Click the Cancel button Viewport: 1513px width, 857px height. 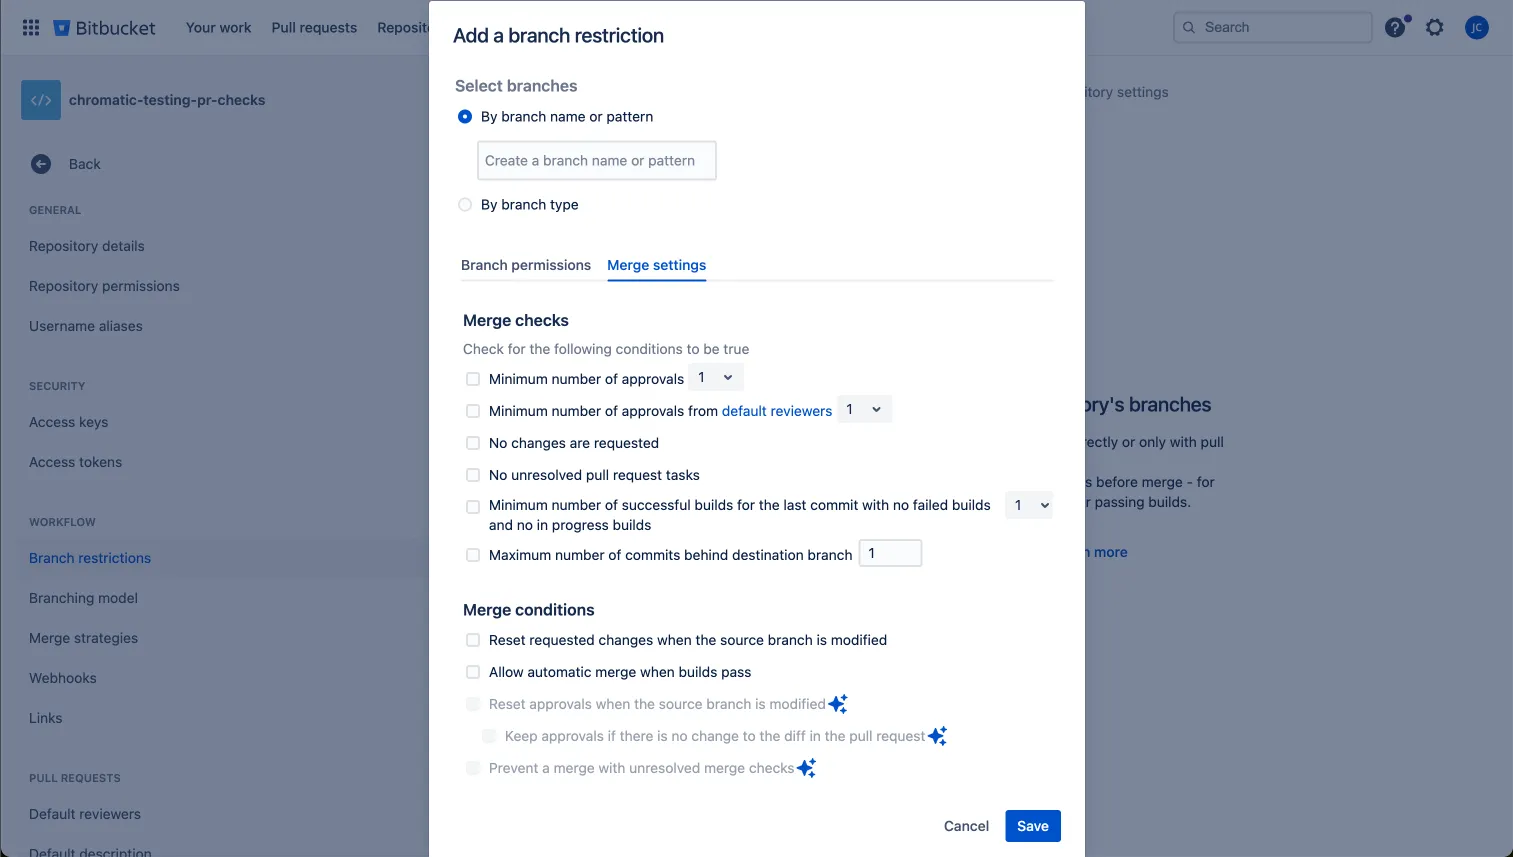tap(966, 826)
